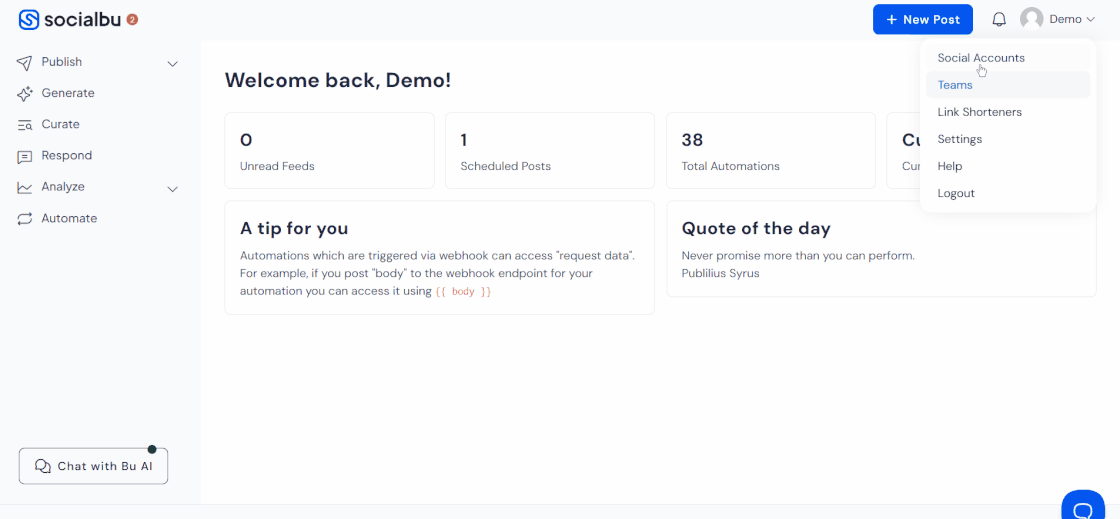Click the Automate loop icon

coord(25,219)
